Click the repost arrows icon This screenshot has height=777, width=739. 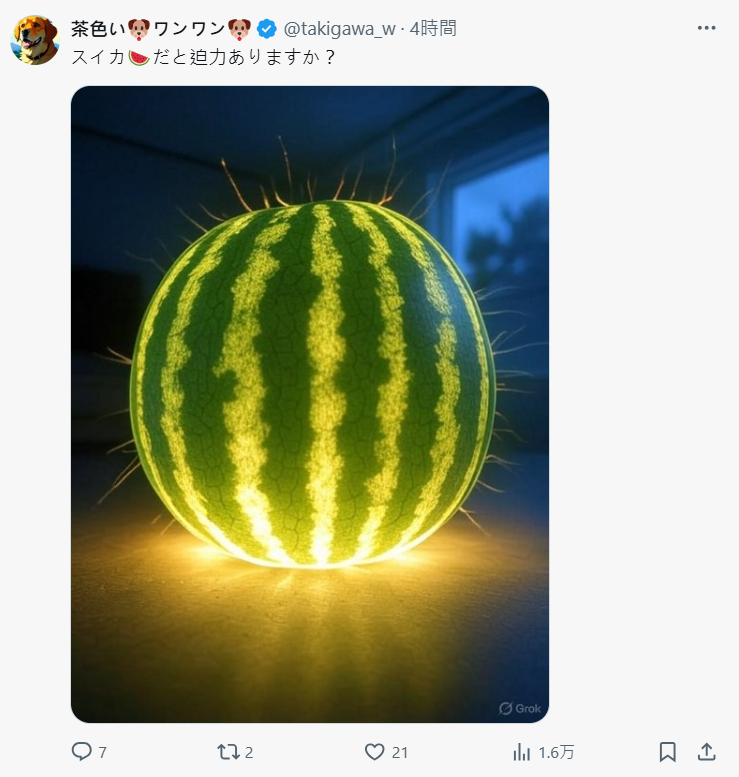coord(227,751)
